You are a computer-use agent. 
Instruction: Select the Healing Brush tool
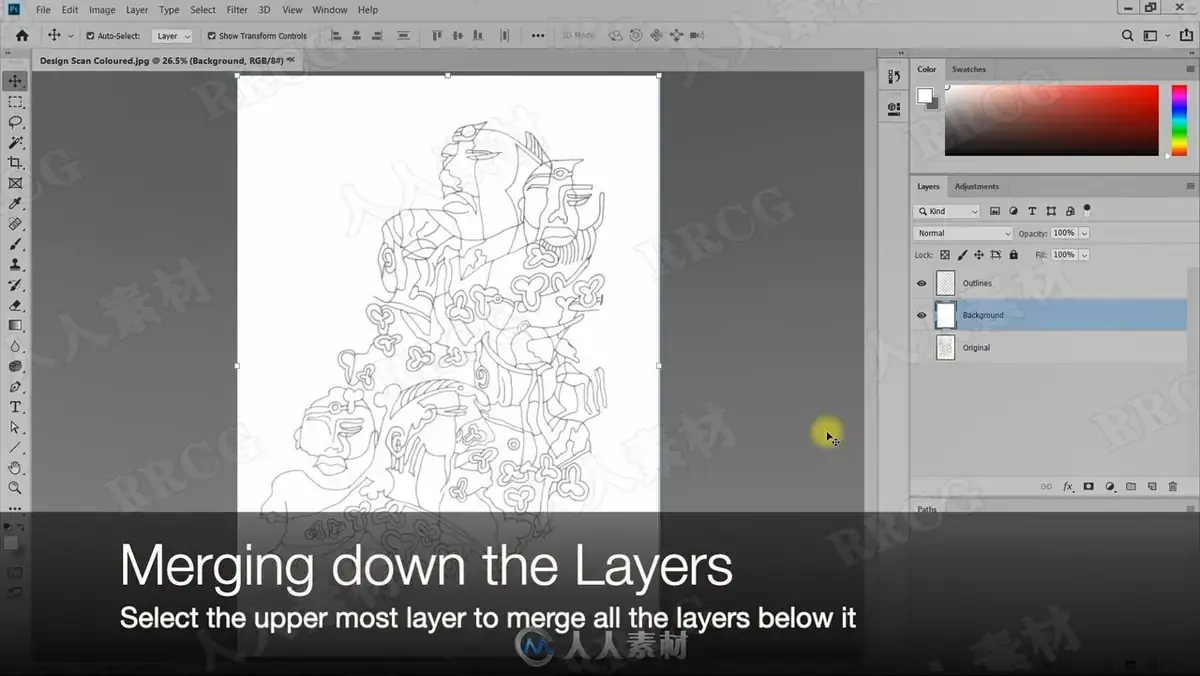tap(15, 224)
